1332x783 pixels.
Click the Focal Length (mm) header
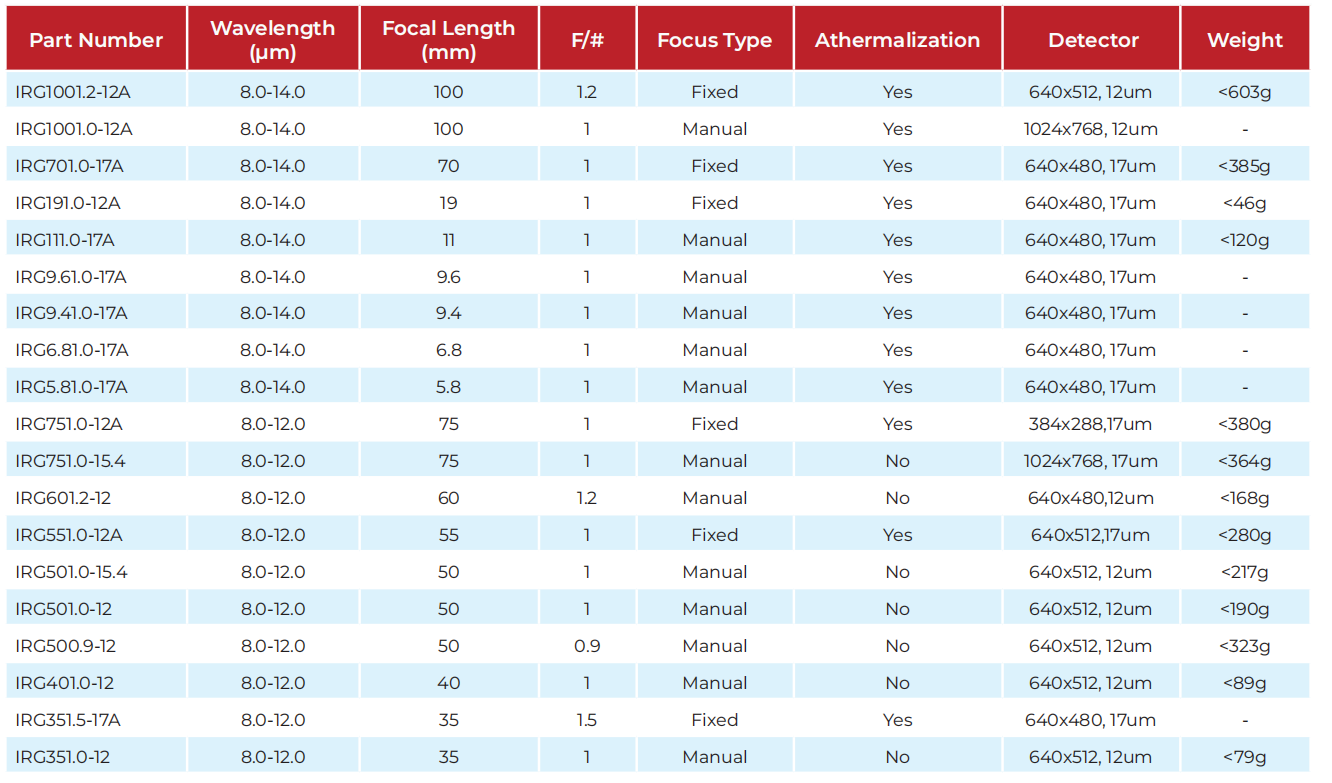coord(449,40)
